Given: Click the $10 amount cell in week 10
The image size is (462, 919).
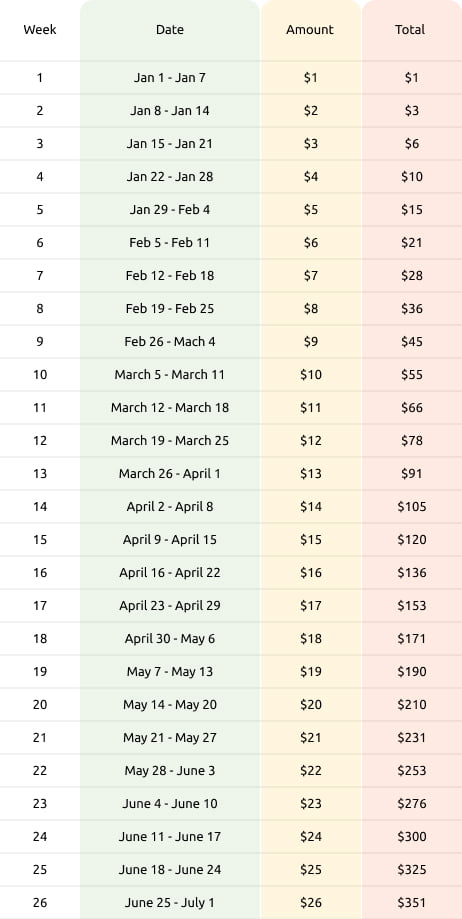Looking at the screenshot, I should click(x=311, y=374).
